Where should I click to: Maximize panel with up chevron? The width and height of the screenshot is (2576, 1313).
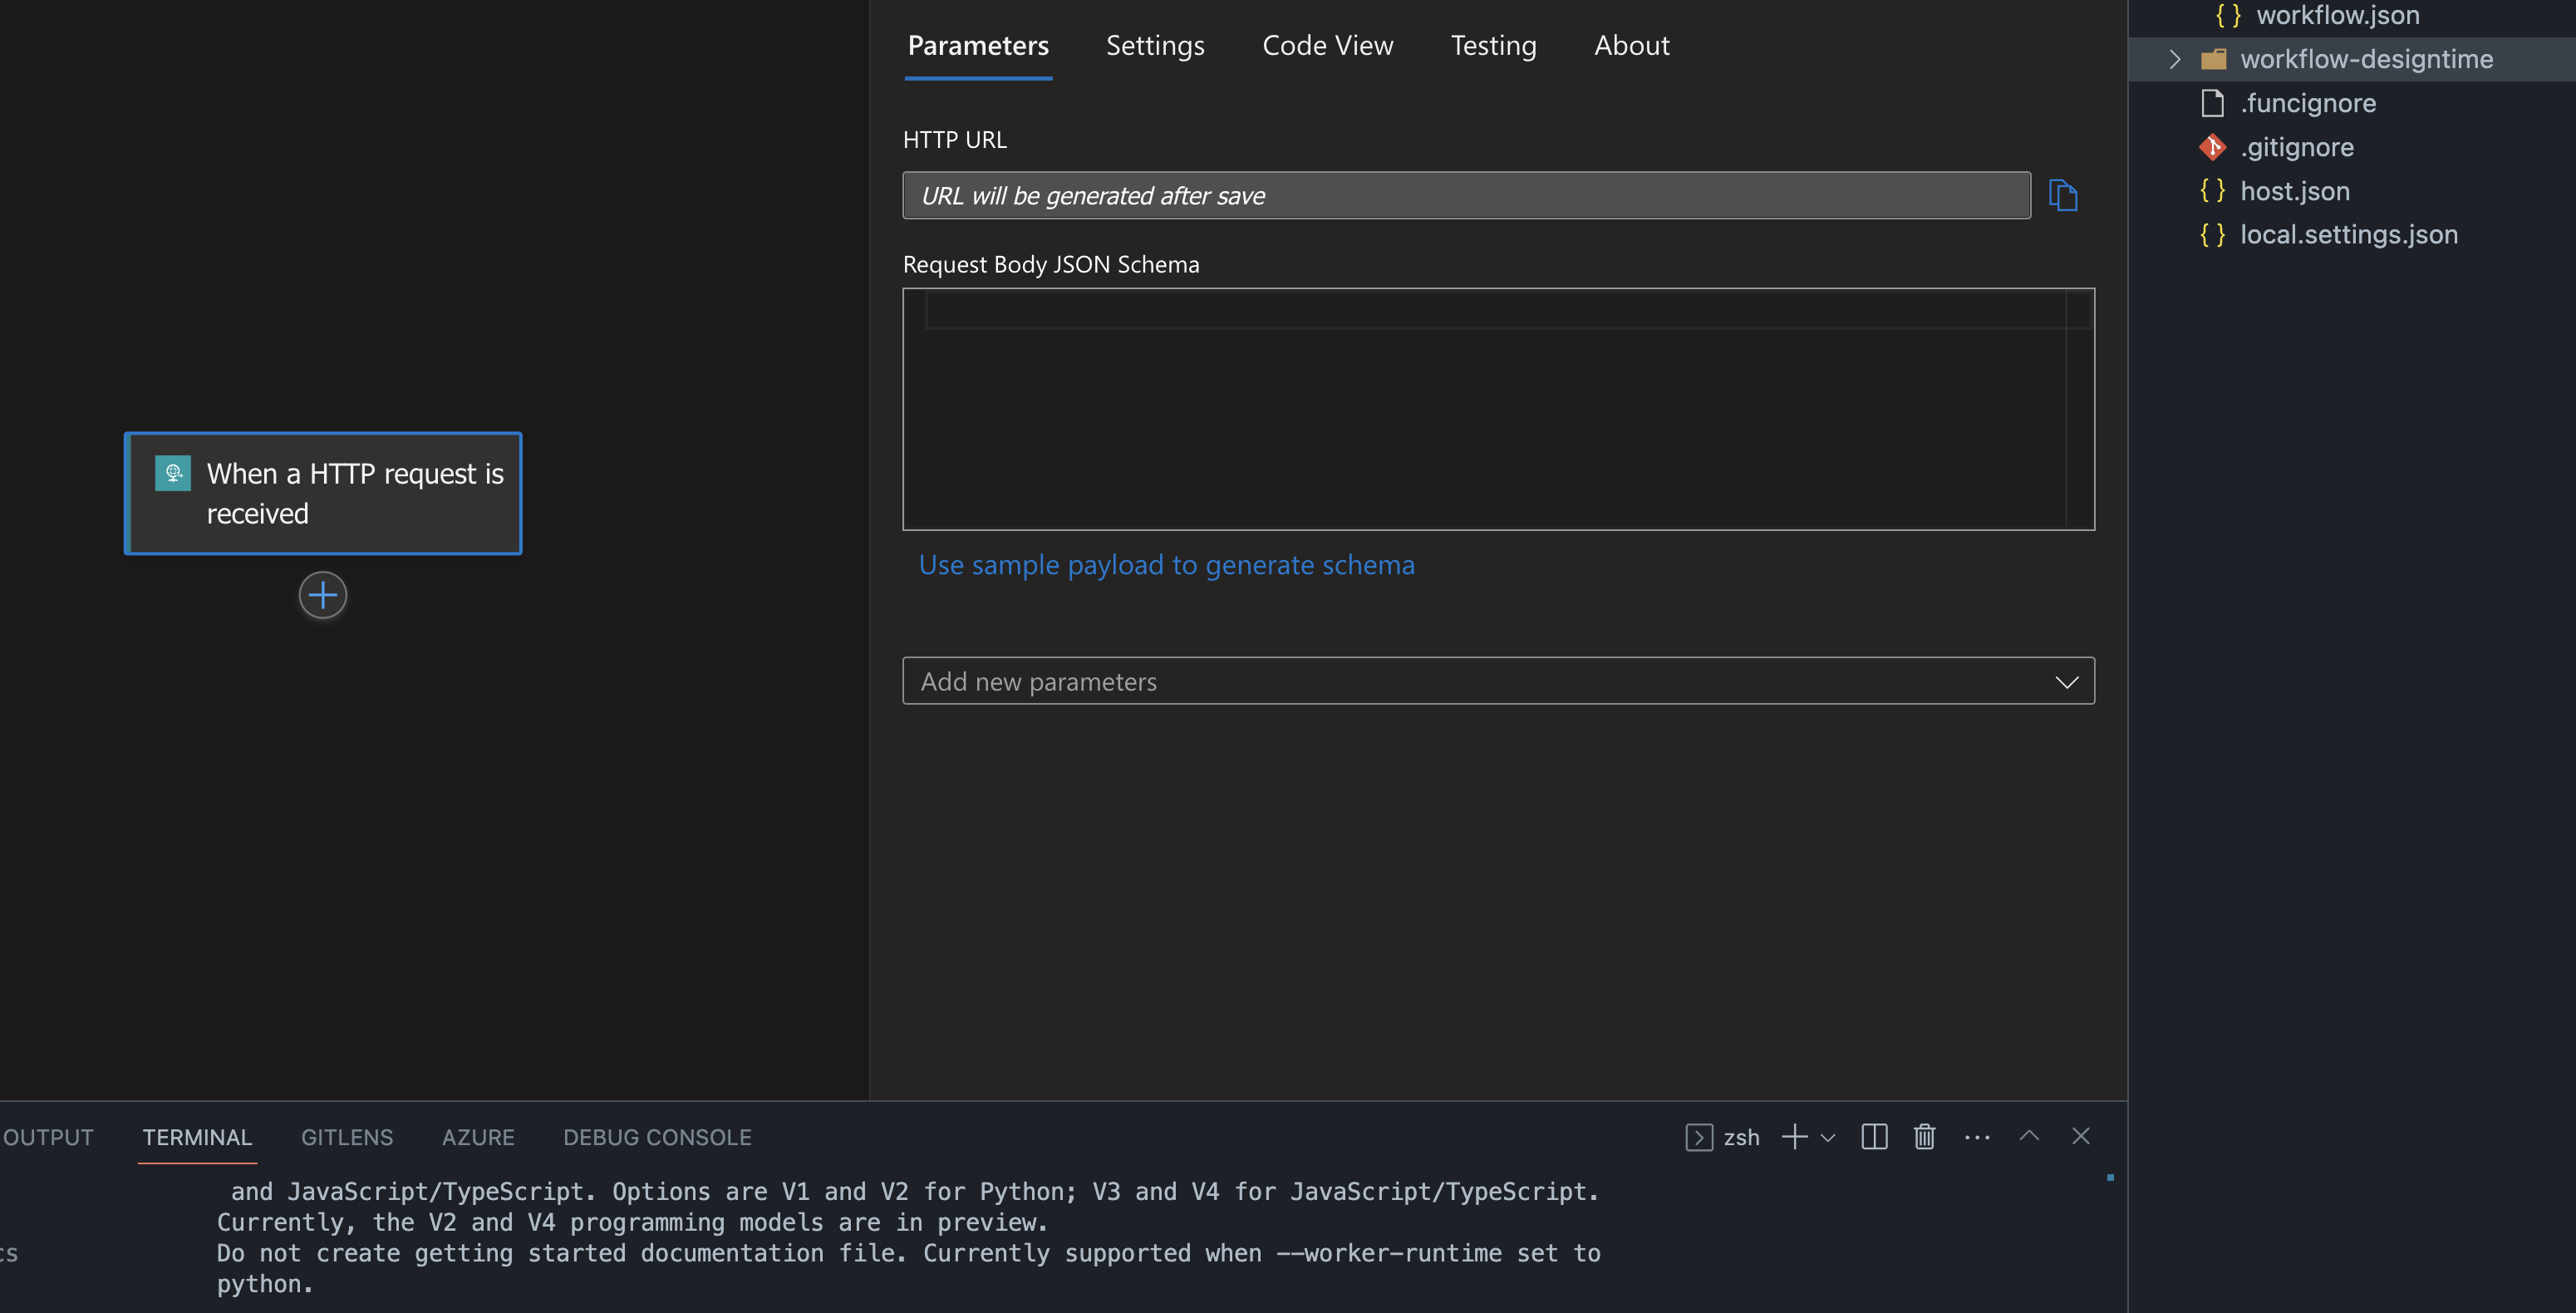click(2029, 1136)
